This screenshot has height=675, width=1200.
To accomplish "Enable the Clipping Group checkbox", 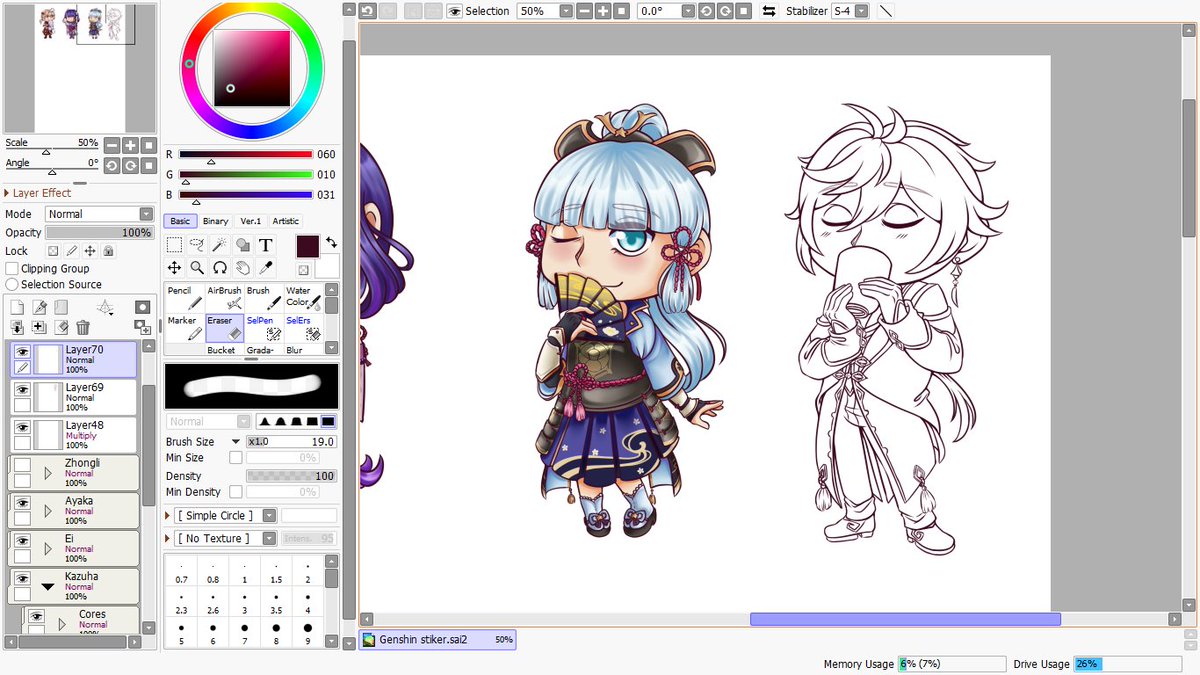I will pyautogui.click(x=12, y=269).
